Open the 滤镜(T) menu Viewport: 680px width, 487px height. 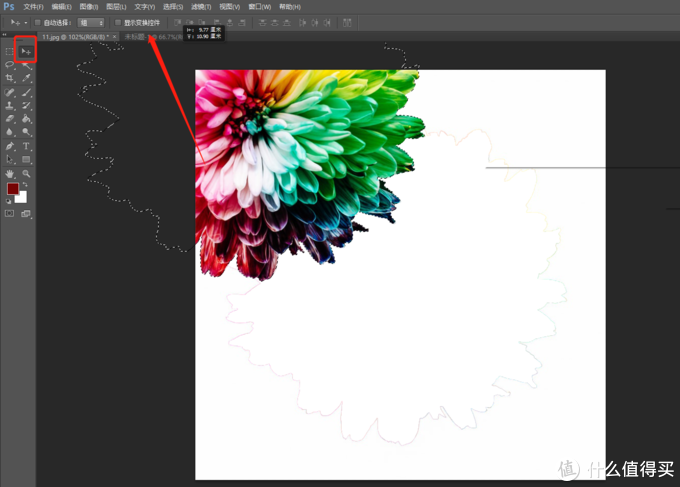point(201,7)
